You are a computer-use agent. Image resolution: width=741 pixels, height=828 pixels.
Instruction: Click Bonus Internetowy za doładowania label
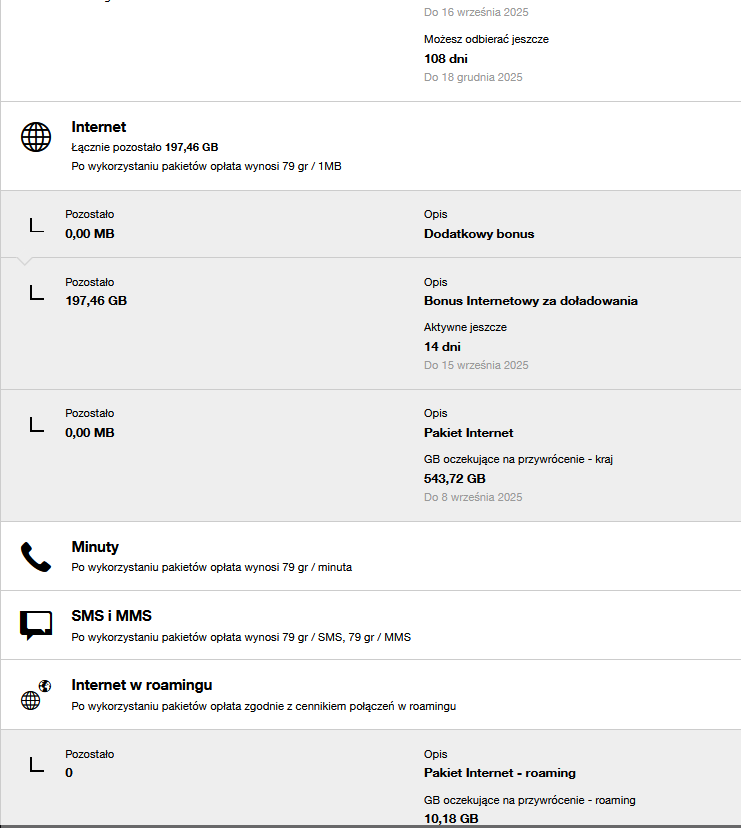click(530, 301)
